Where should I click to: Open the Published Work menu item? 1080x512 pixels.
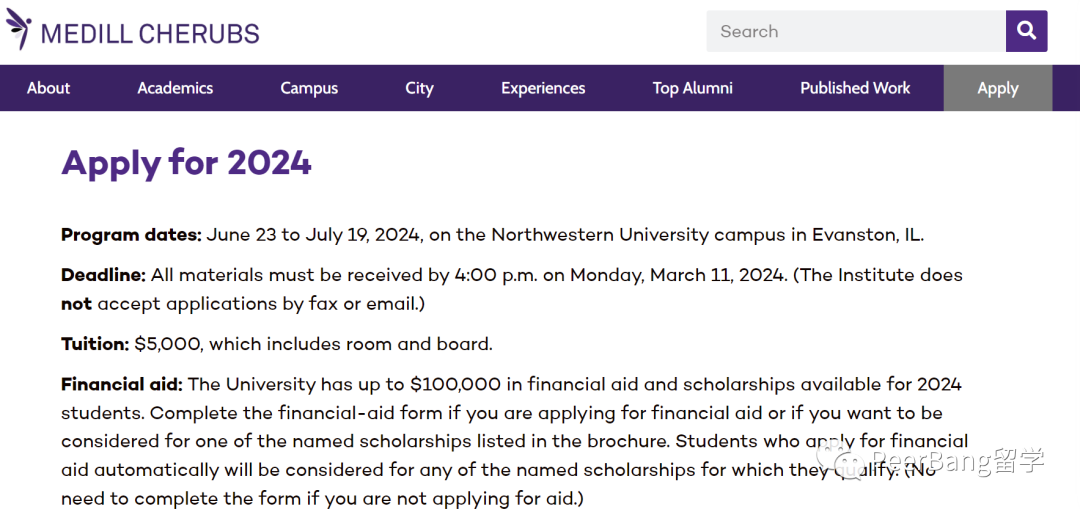point(855,88)
